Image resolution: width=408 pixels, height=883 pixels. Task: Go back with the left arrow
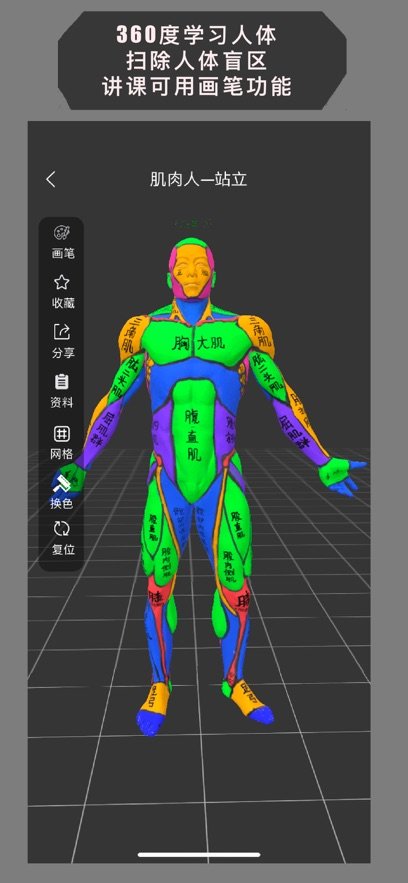coord(51,180)
